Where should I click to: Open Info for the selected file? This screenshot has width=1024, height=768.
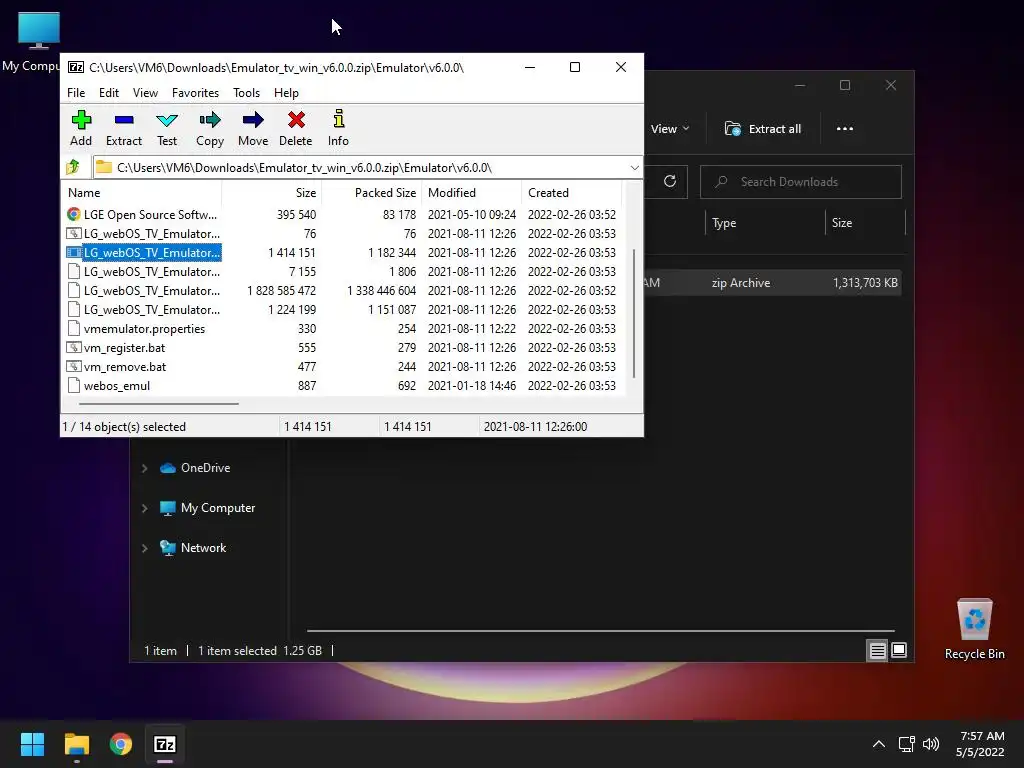pos(338,128)
